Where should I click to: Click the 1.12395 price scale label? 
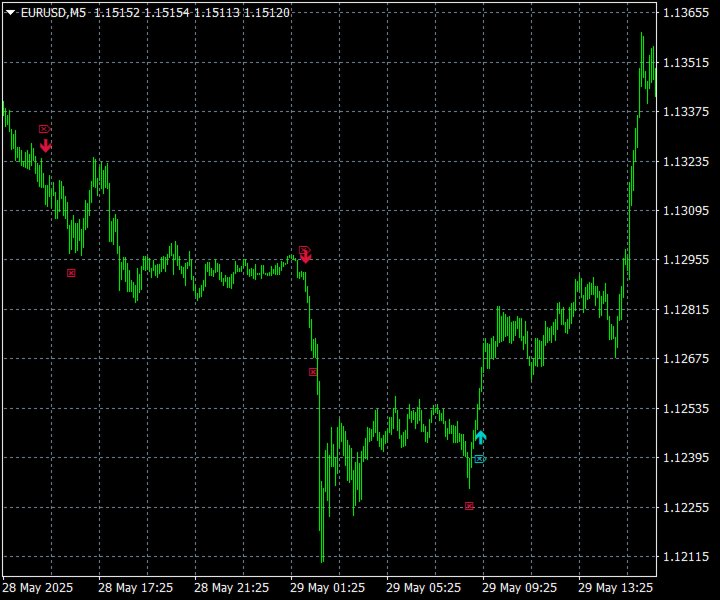point(686,458)
